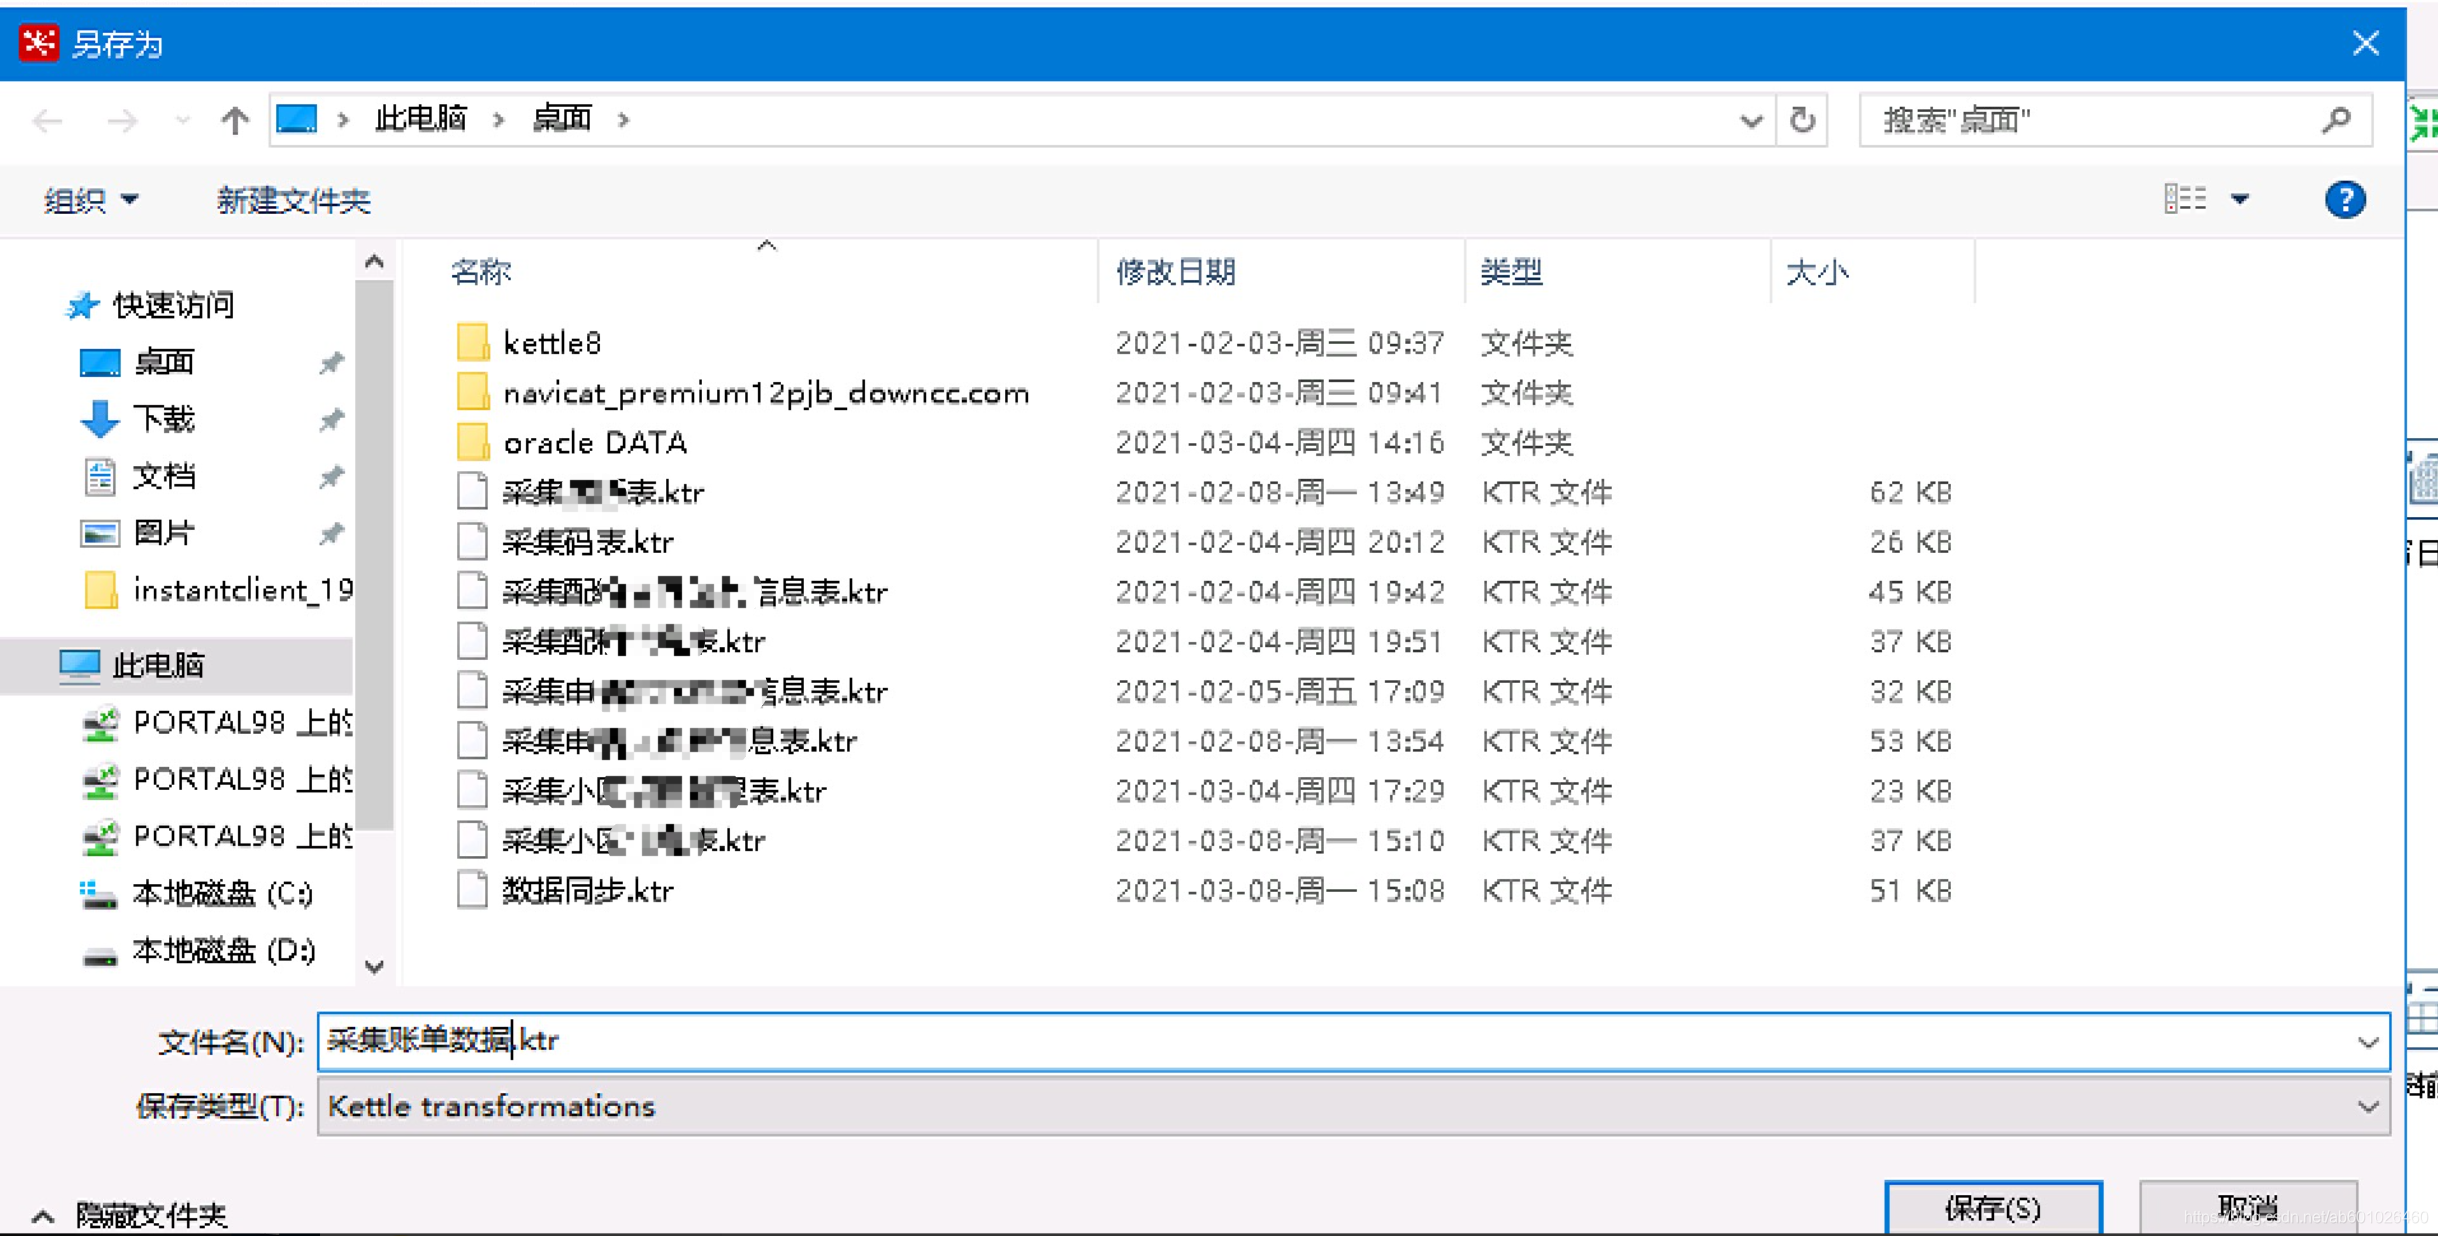Go back with the left arrow
The width and height of the screenshot is (2438, 1236).
point(48,121)
